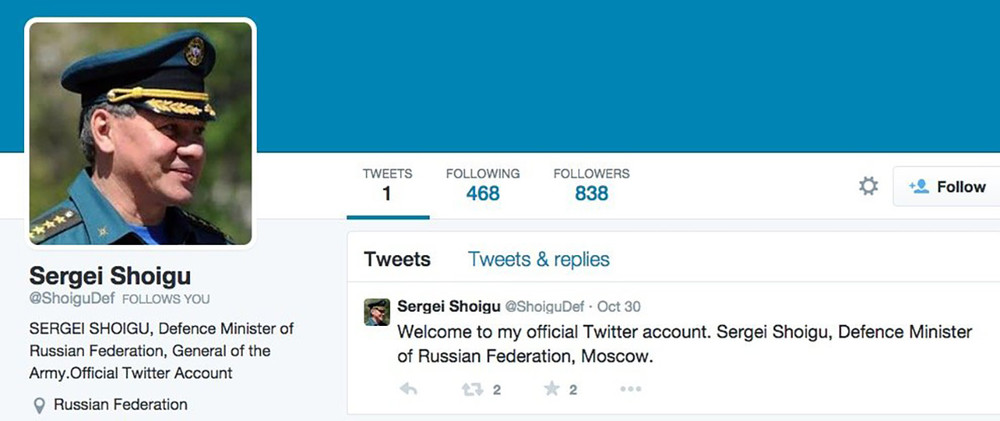Click small avatar beside the tweet
The height and width of the screenshot is (421, 1000).
pyautogui.click(x=377, y=312)
